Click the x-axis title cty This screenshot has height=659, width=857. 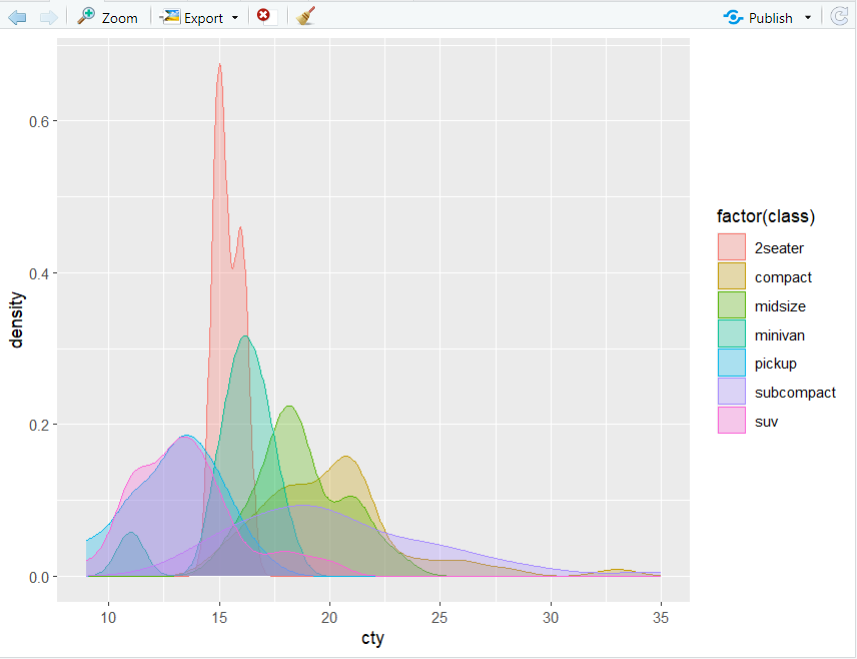coord(372,638)
